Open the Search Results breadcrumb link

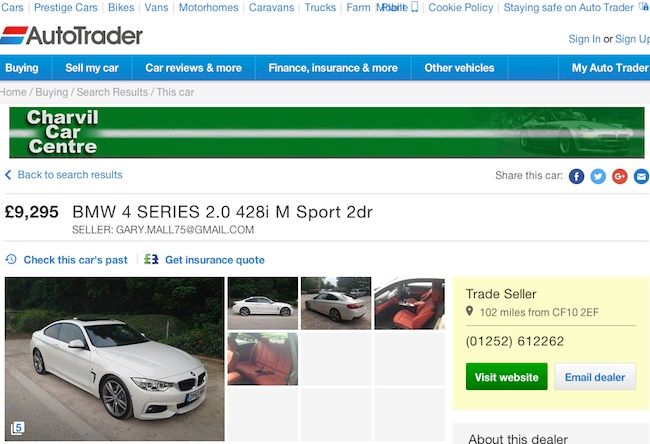[x=112, y=92]
